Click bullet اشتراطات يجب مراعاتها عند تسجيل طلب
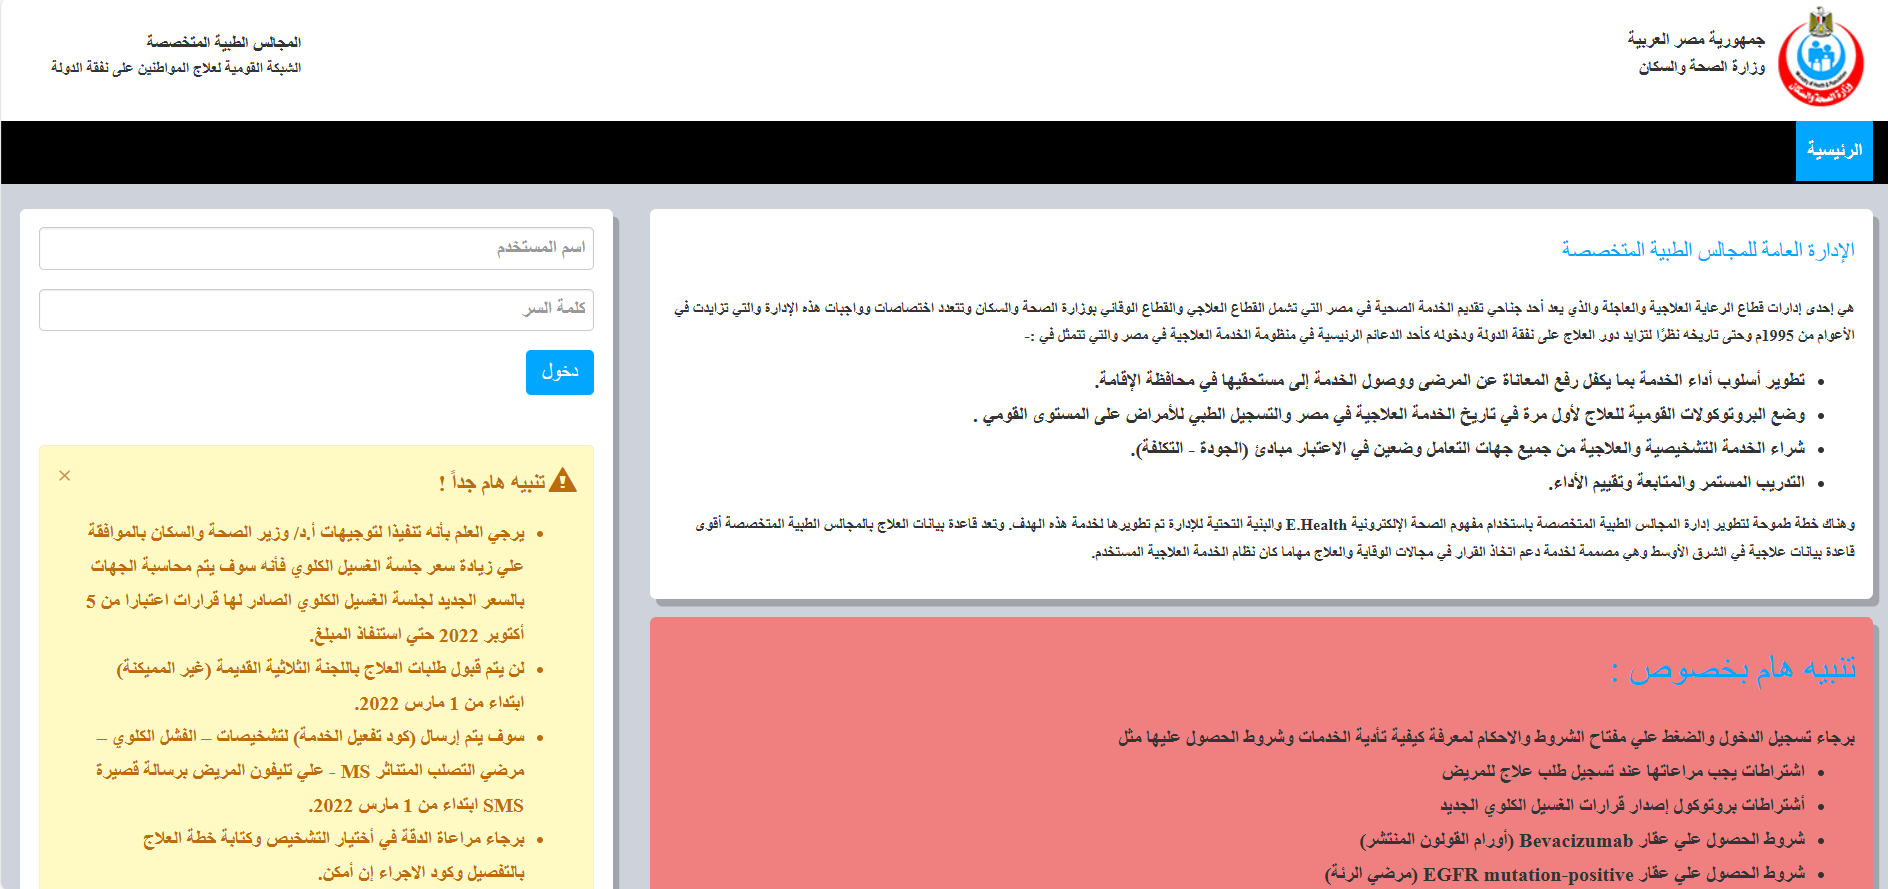Screen dimensions: 1888x889 (x=1623, y=772)
